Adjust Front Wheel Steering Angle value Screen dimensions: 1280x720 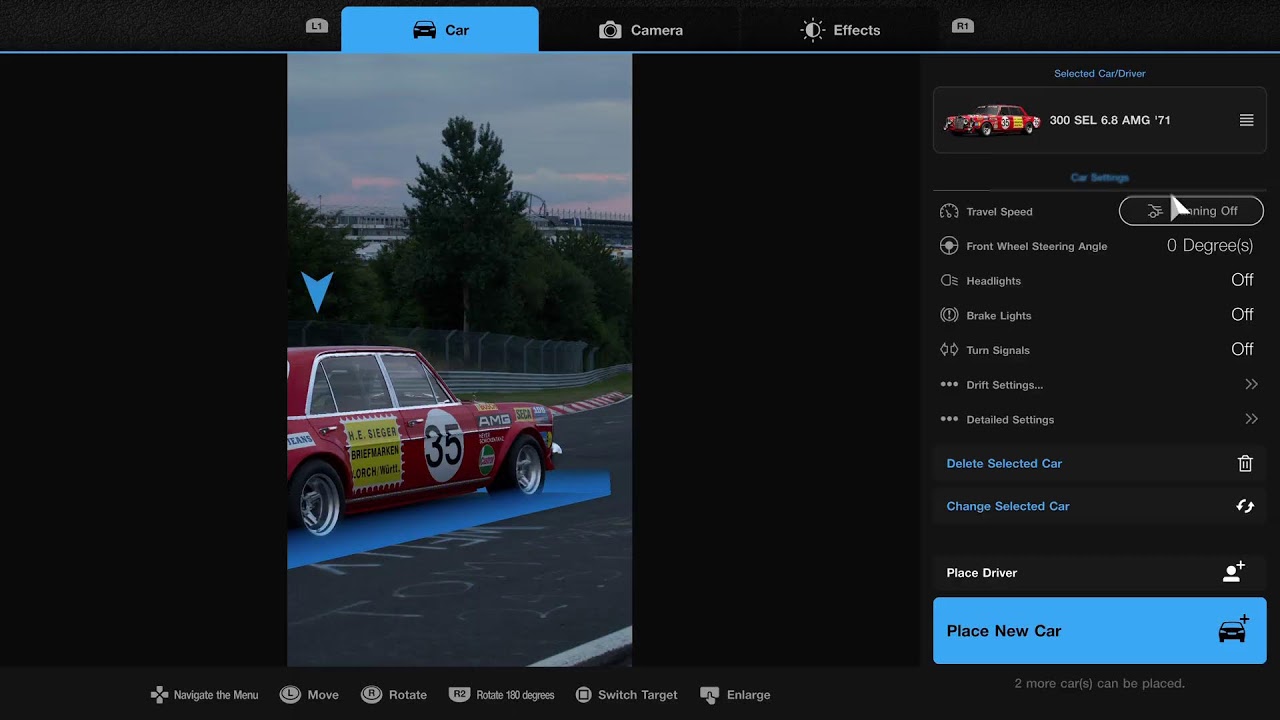pos(1209,245)
